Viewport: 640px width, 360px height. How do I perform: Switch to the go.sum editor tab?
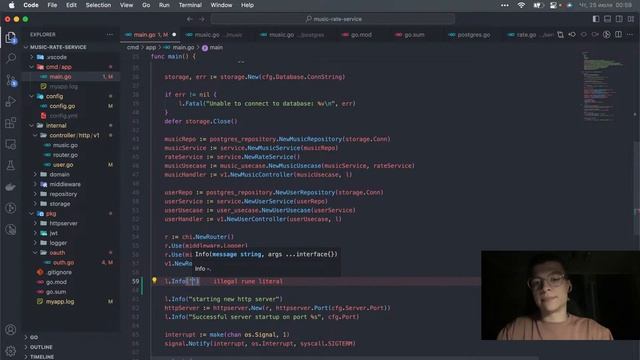click(414, 35)
